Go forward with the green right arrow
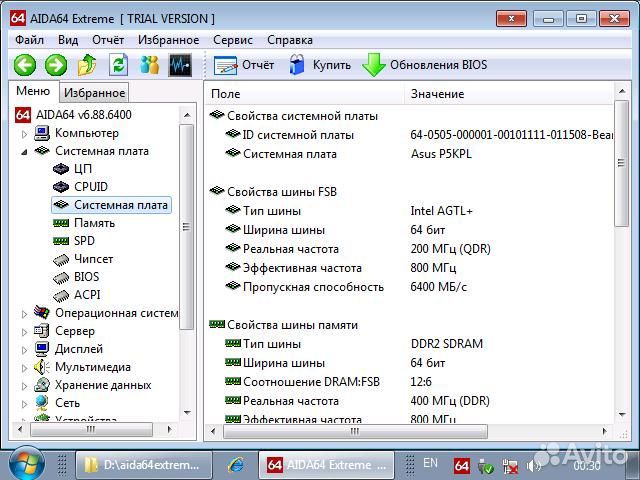The image size is (640, 480). (x=56, y=65)
